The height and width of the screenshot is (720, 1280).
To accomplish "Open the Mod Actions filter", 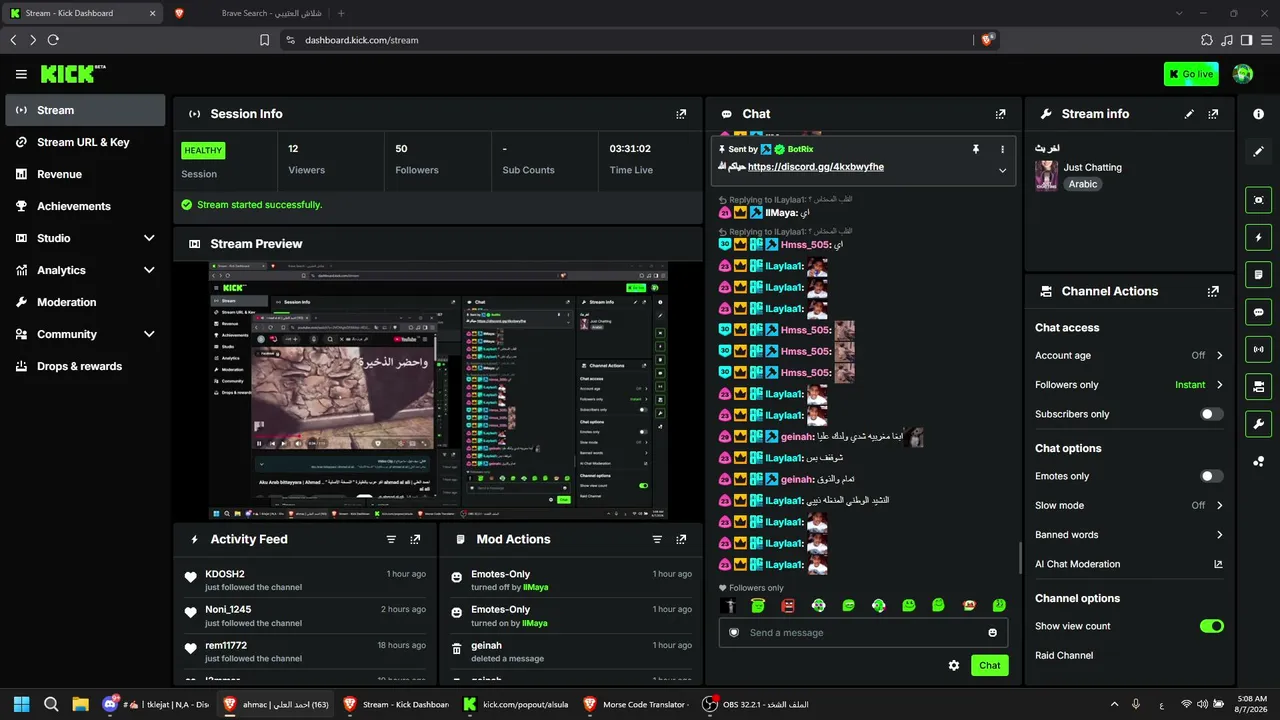I will pos(657,539).
